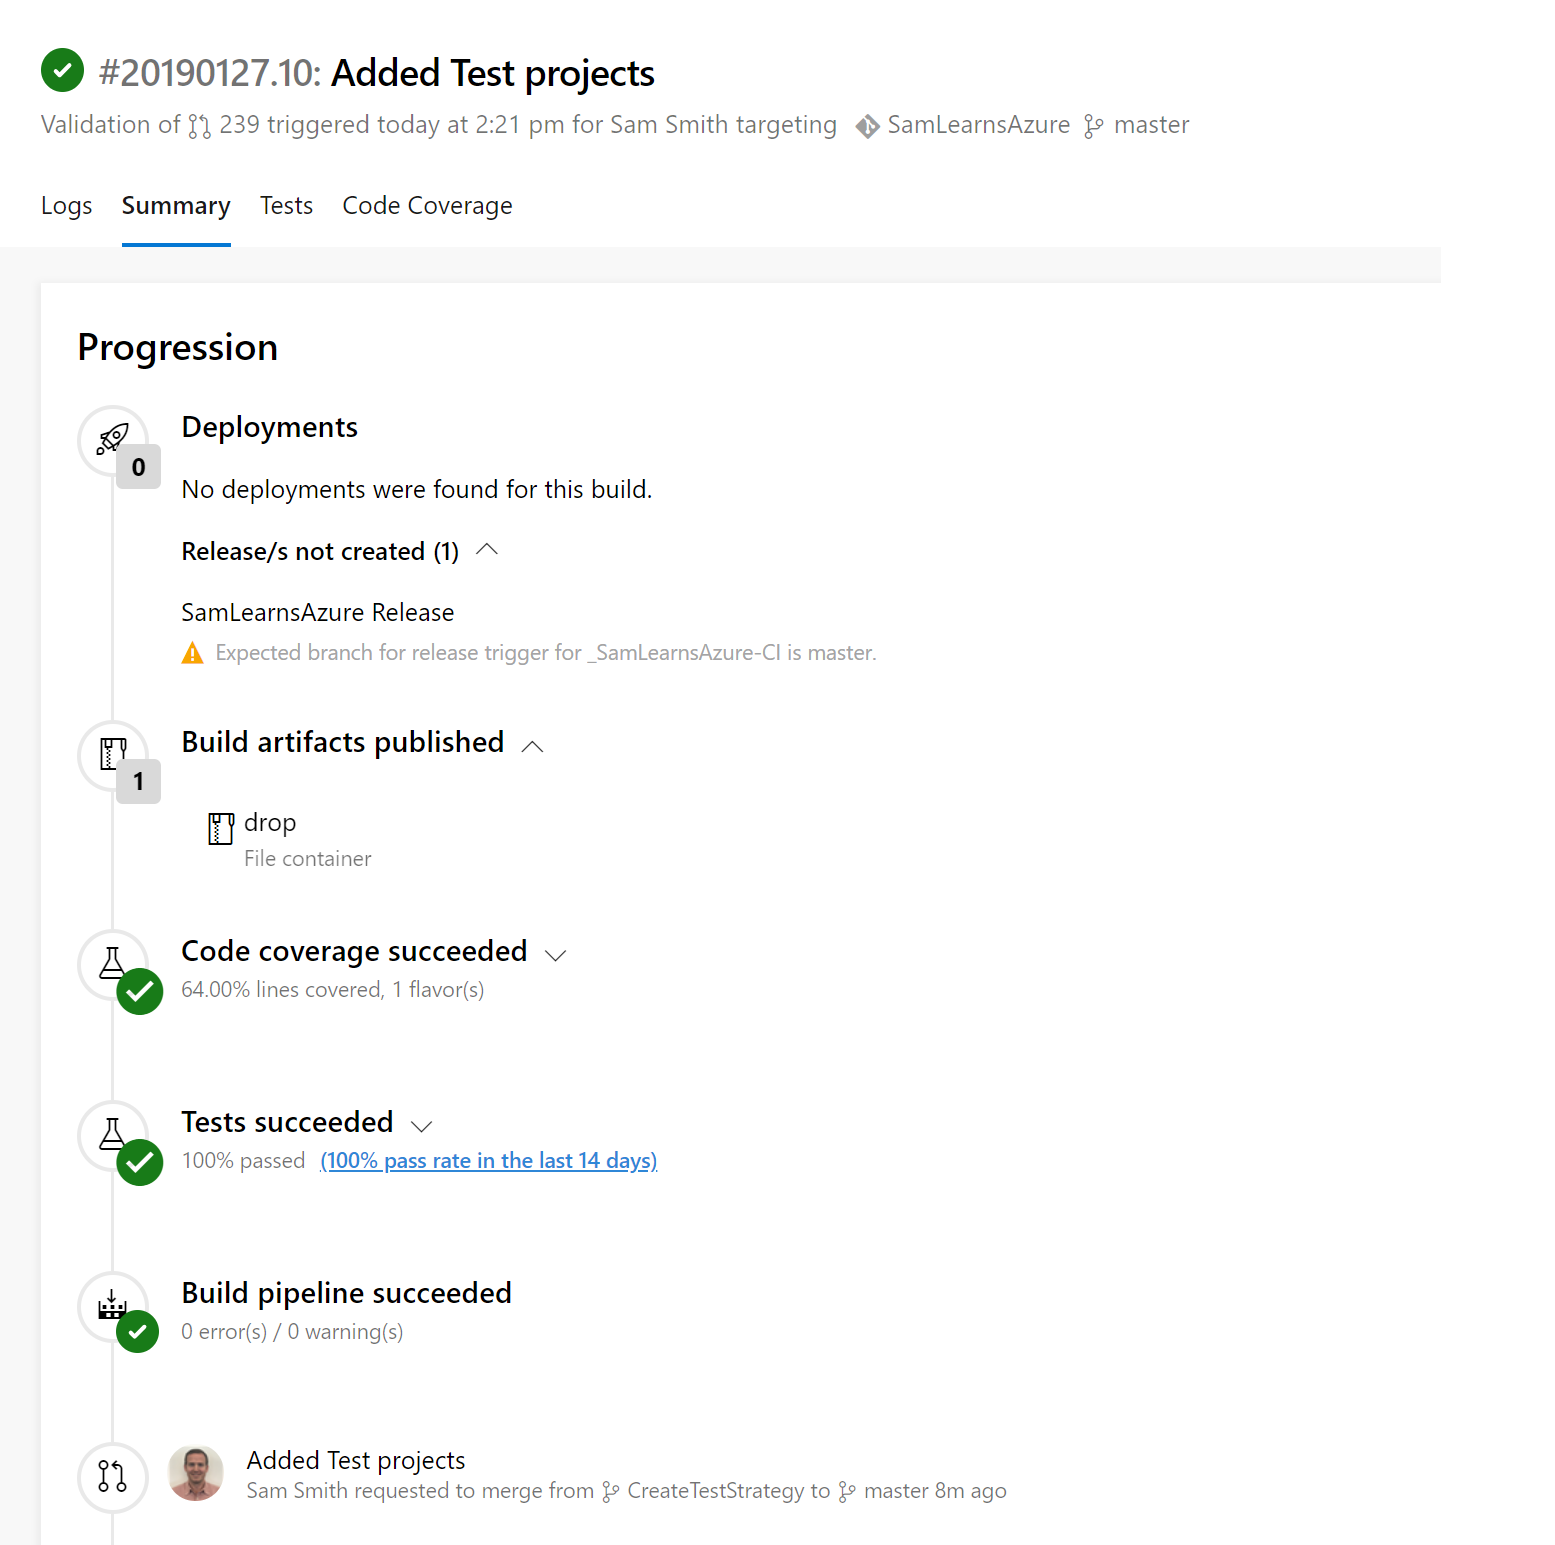
Task: Collapse the Release/s not created section
Action: (487, 550)
